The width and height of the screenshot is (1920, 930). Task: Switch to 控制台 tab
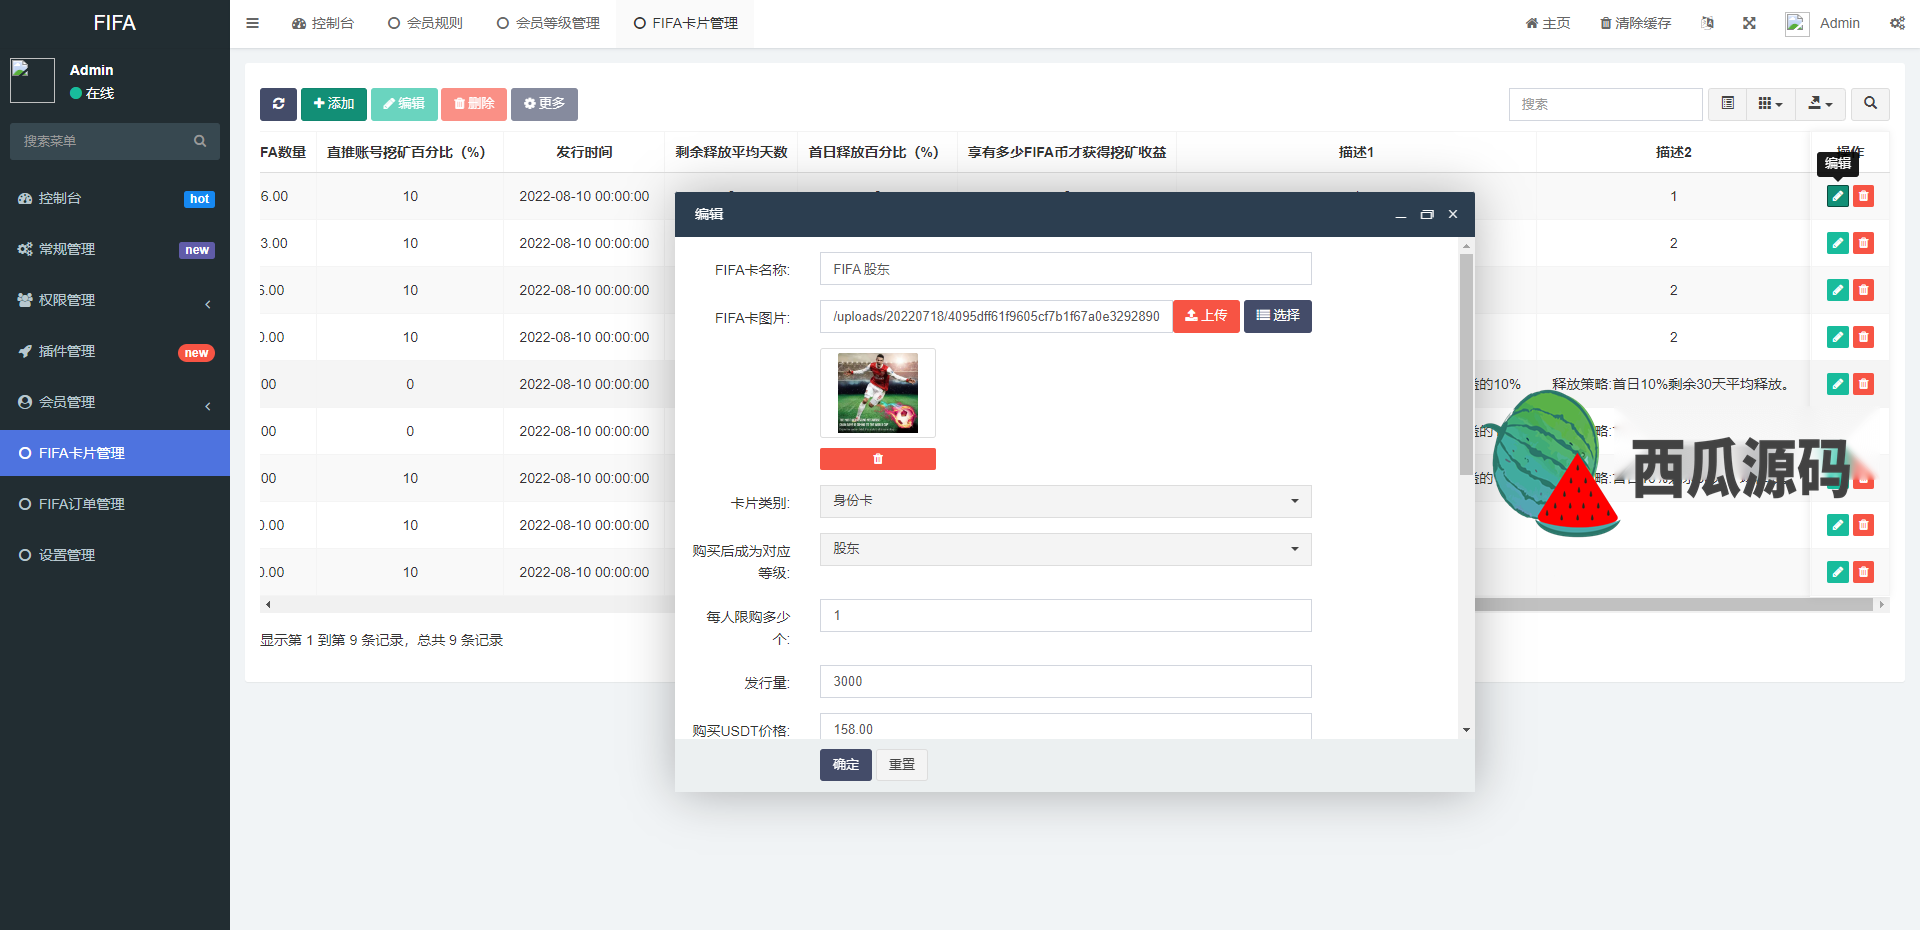click(323, 23)
